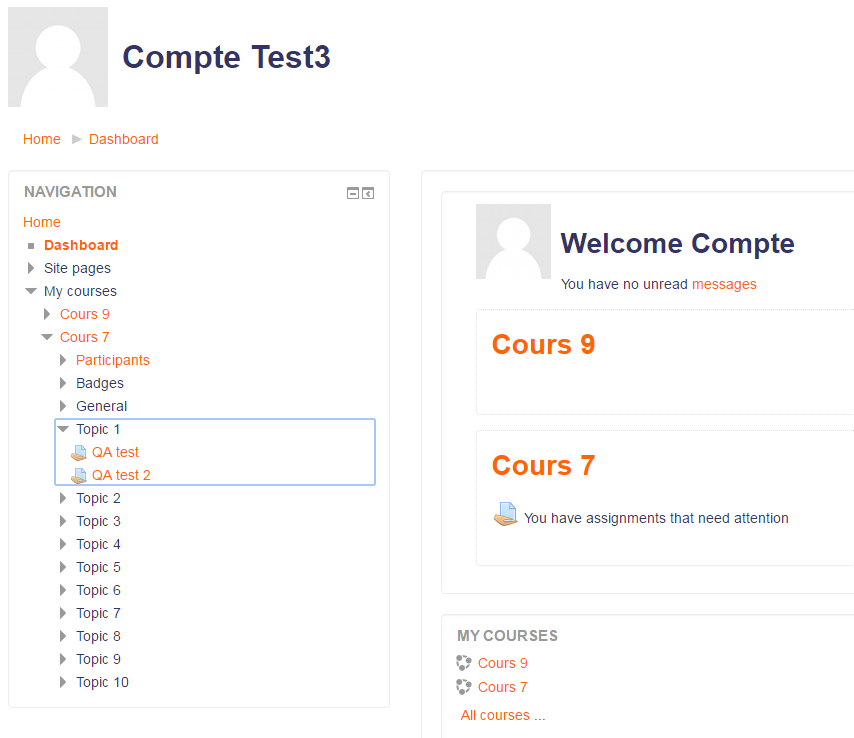Open Cours 9 heading in course overview
Viewport: 854px width, 738px height.
click(543, 344)
